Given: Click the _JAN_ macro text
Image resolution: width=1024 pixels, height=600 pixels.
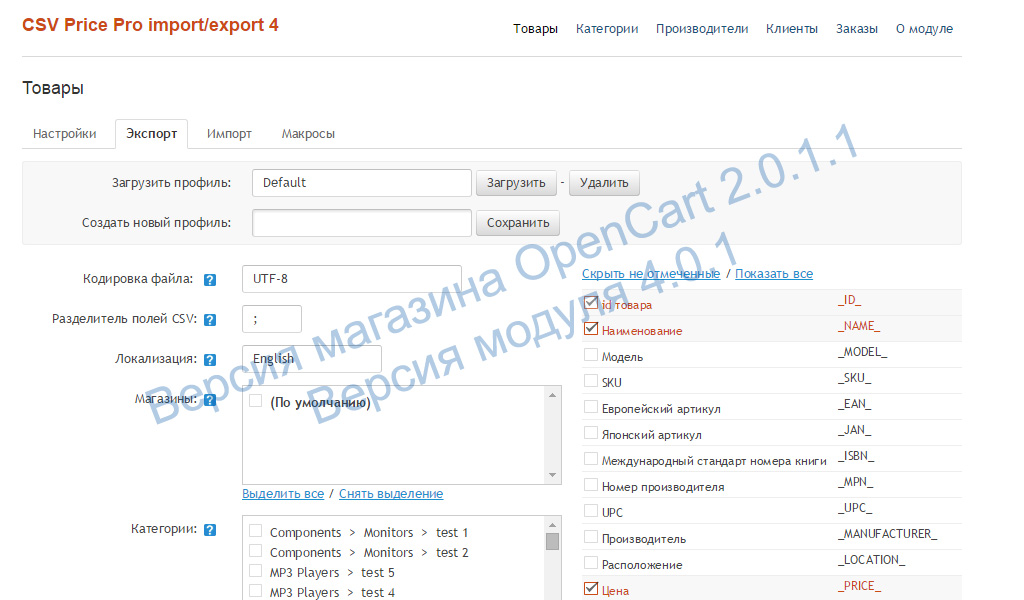Looking at the screenshot, I should click(x=854, y=430).
